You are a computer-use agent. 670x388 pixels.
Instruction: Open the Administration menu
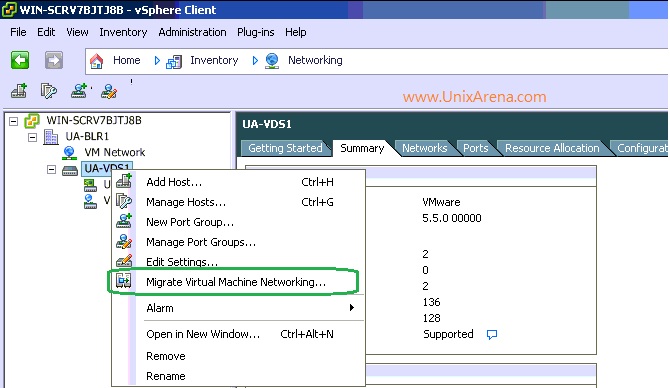pyautogui.click(x=192, y=32)
